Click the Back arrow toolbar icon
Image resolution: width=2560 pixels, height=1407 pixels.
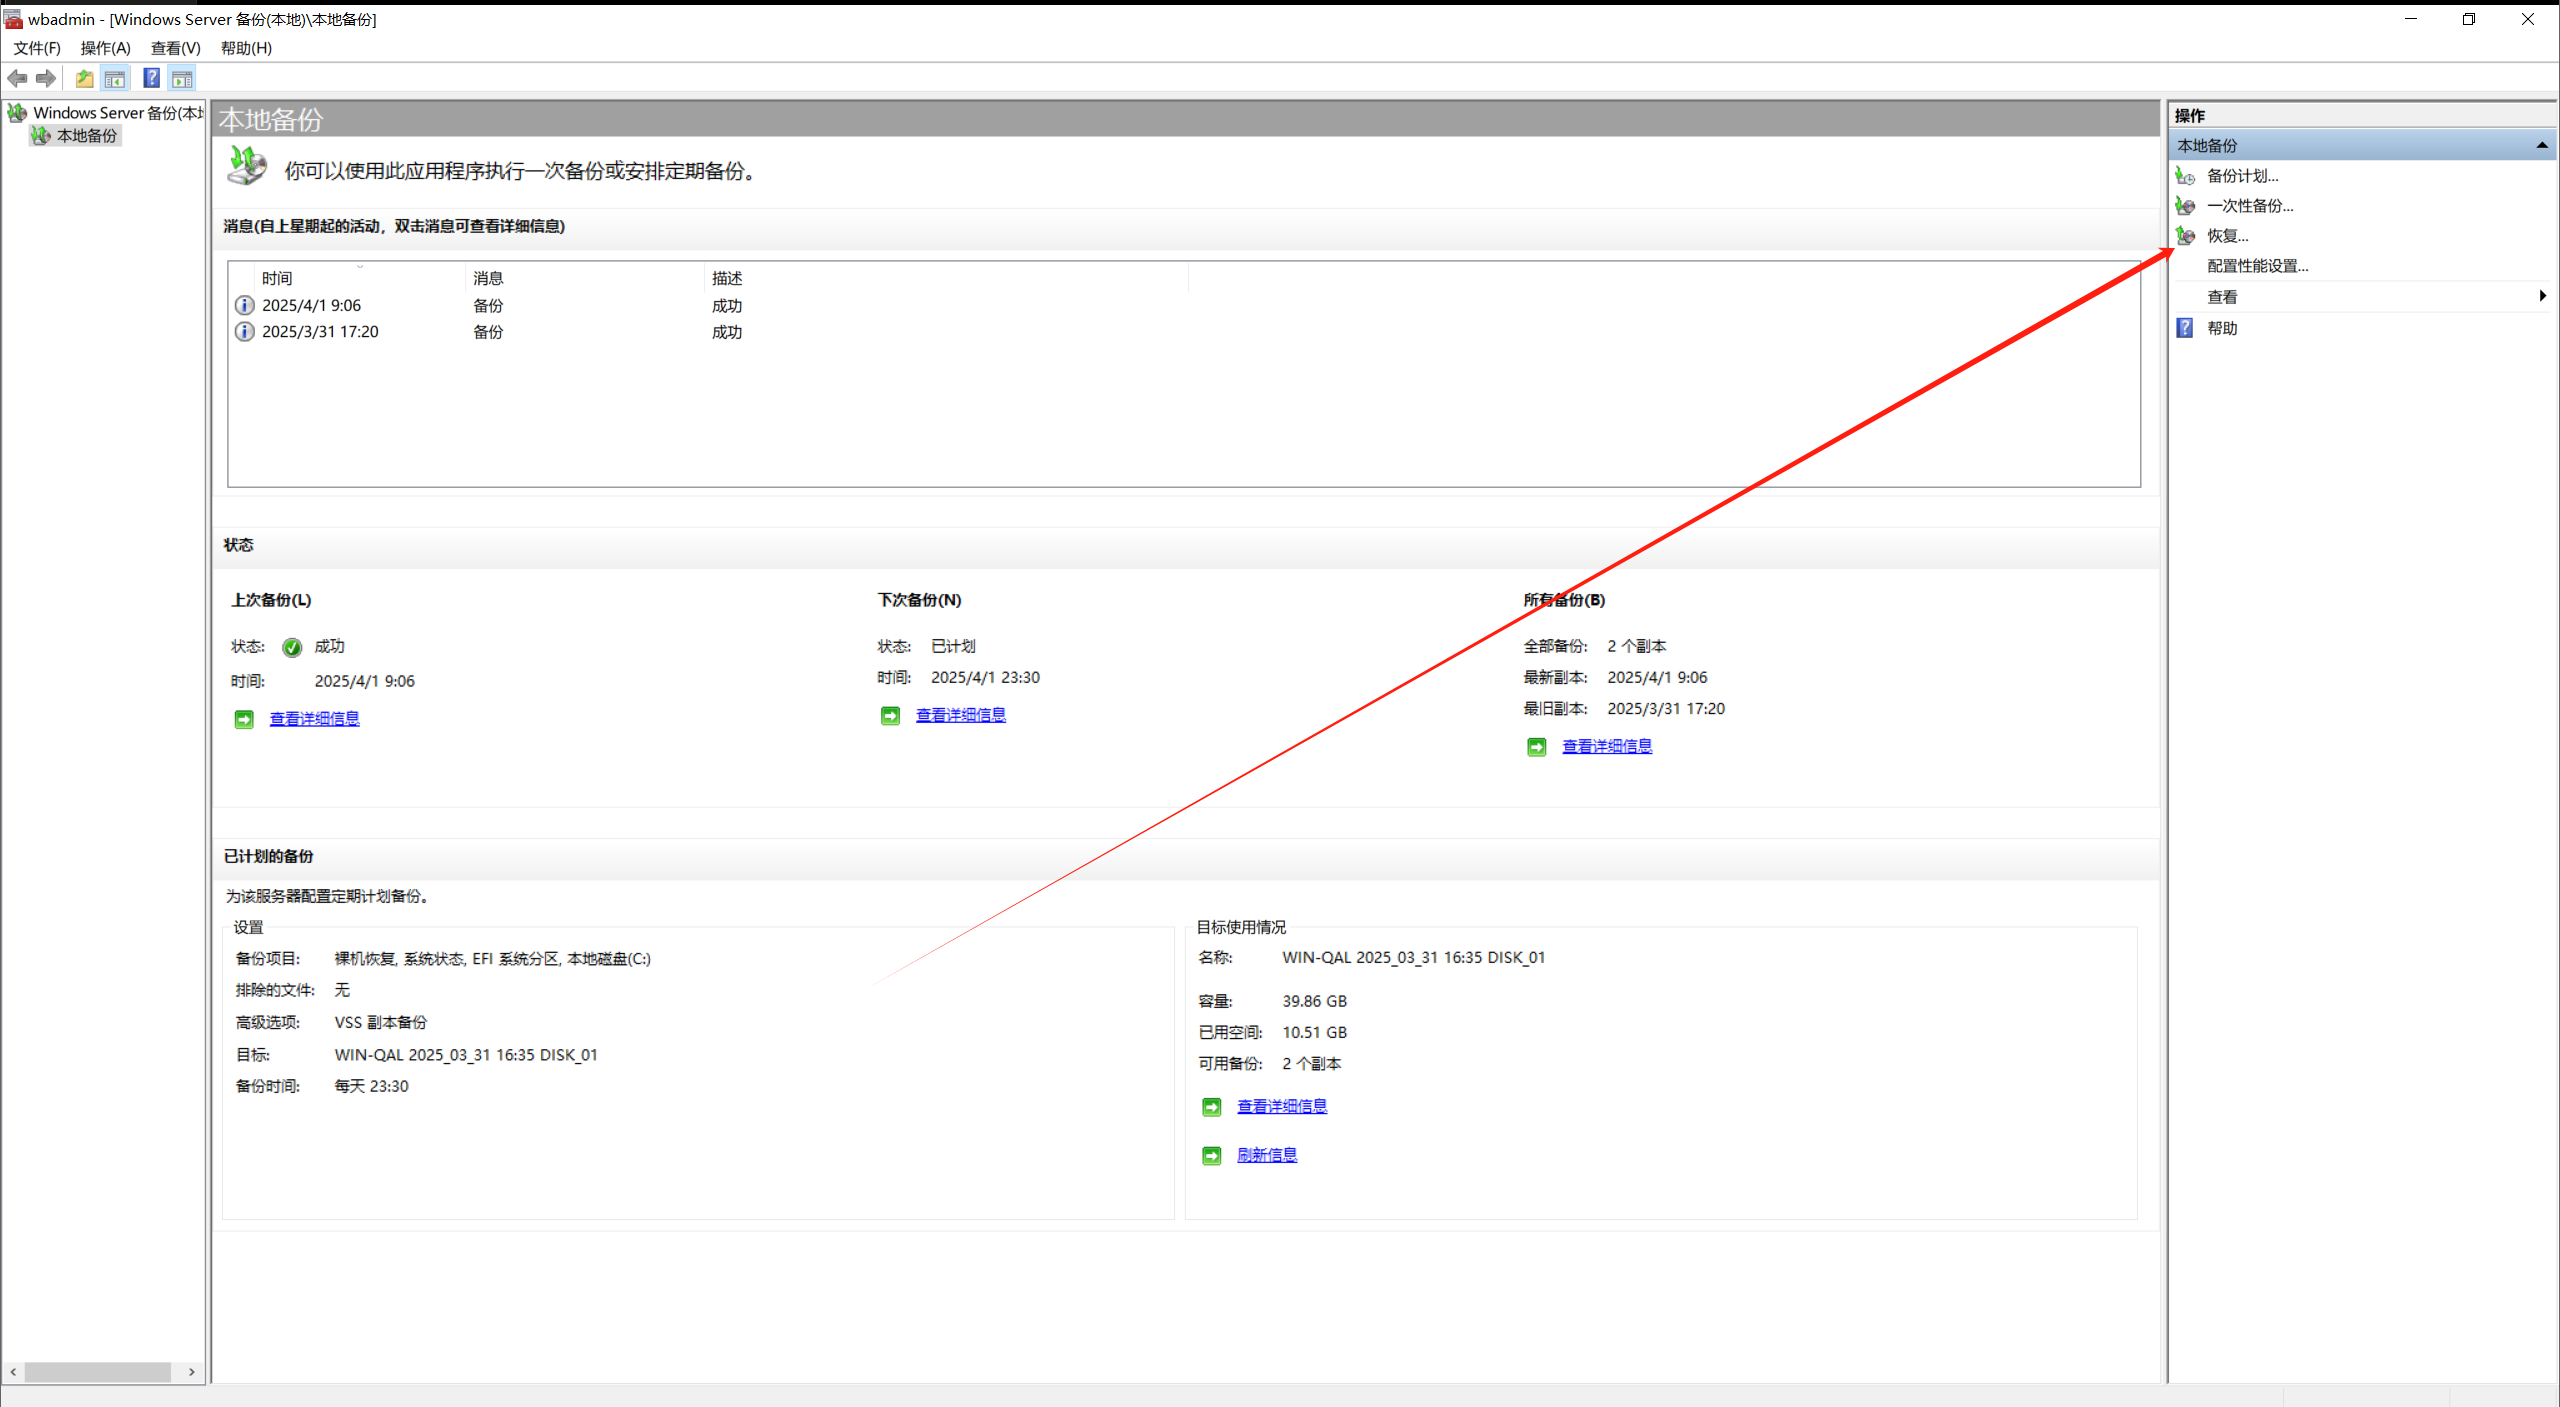[17, 78]
